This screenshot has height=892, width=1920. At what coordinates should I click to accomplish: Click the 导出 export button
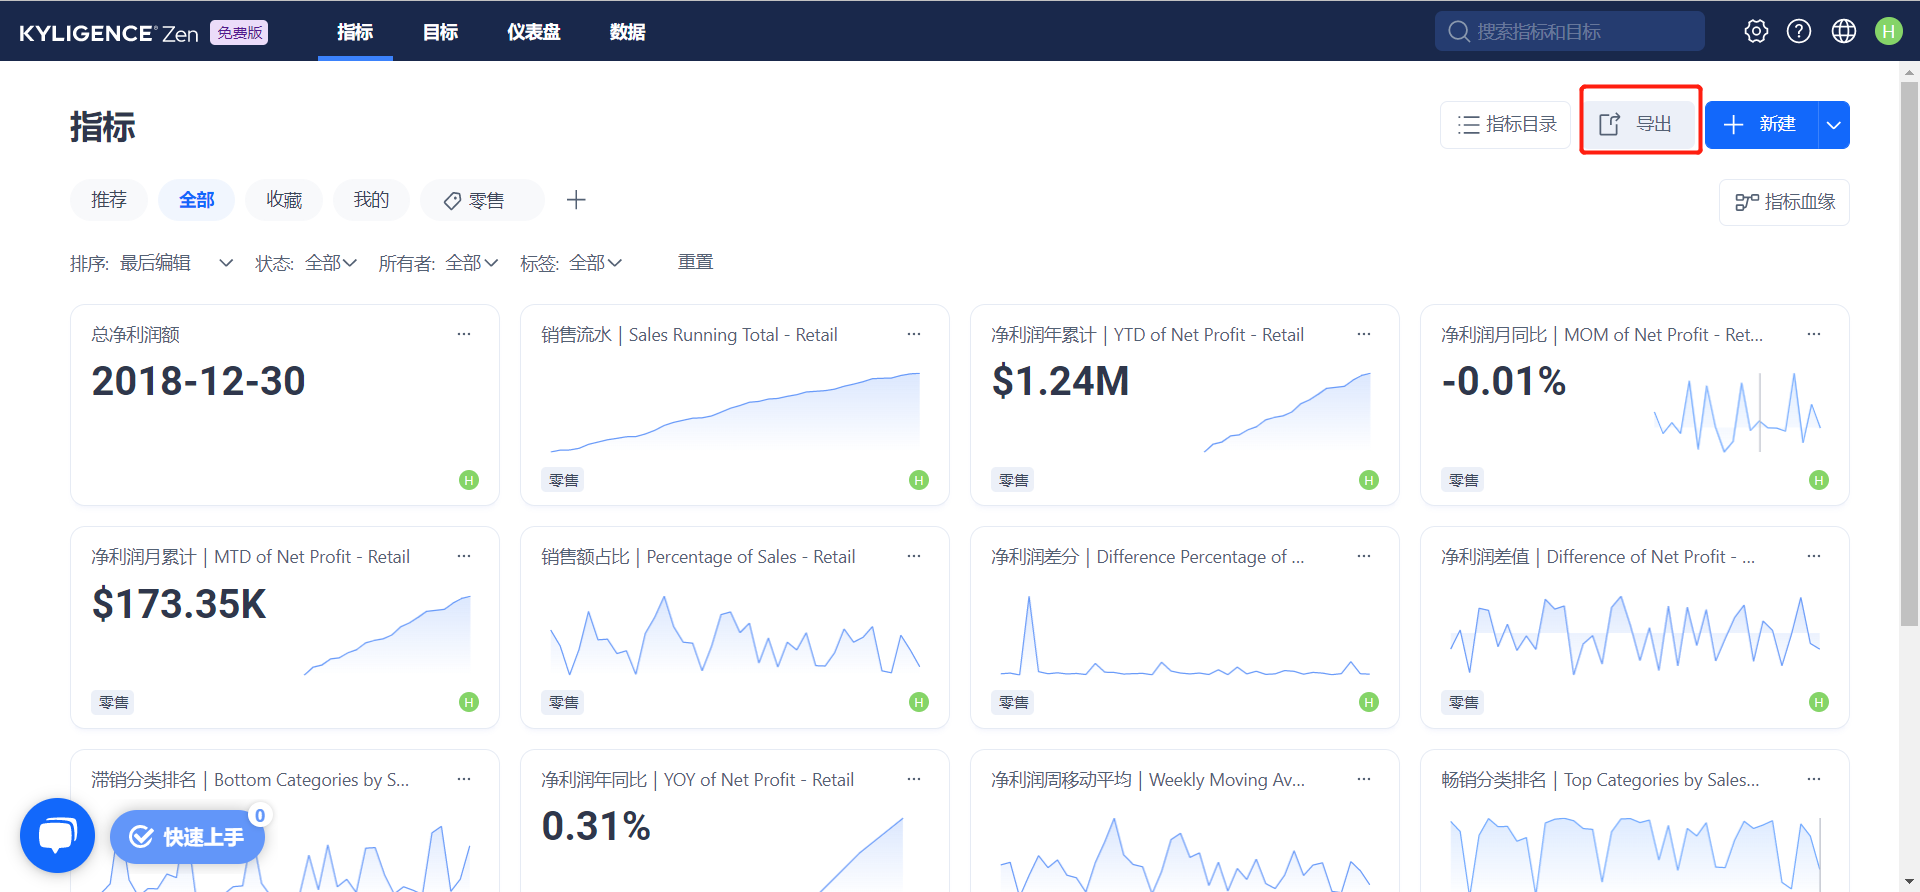click(x=1641, y=125)
